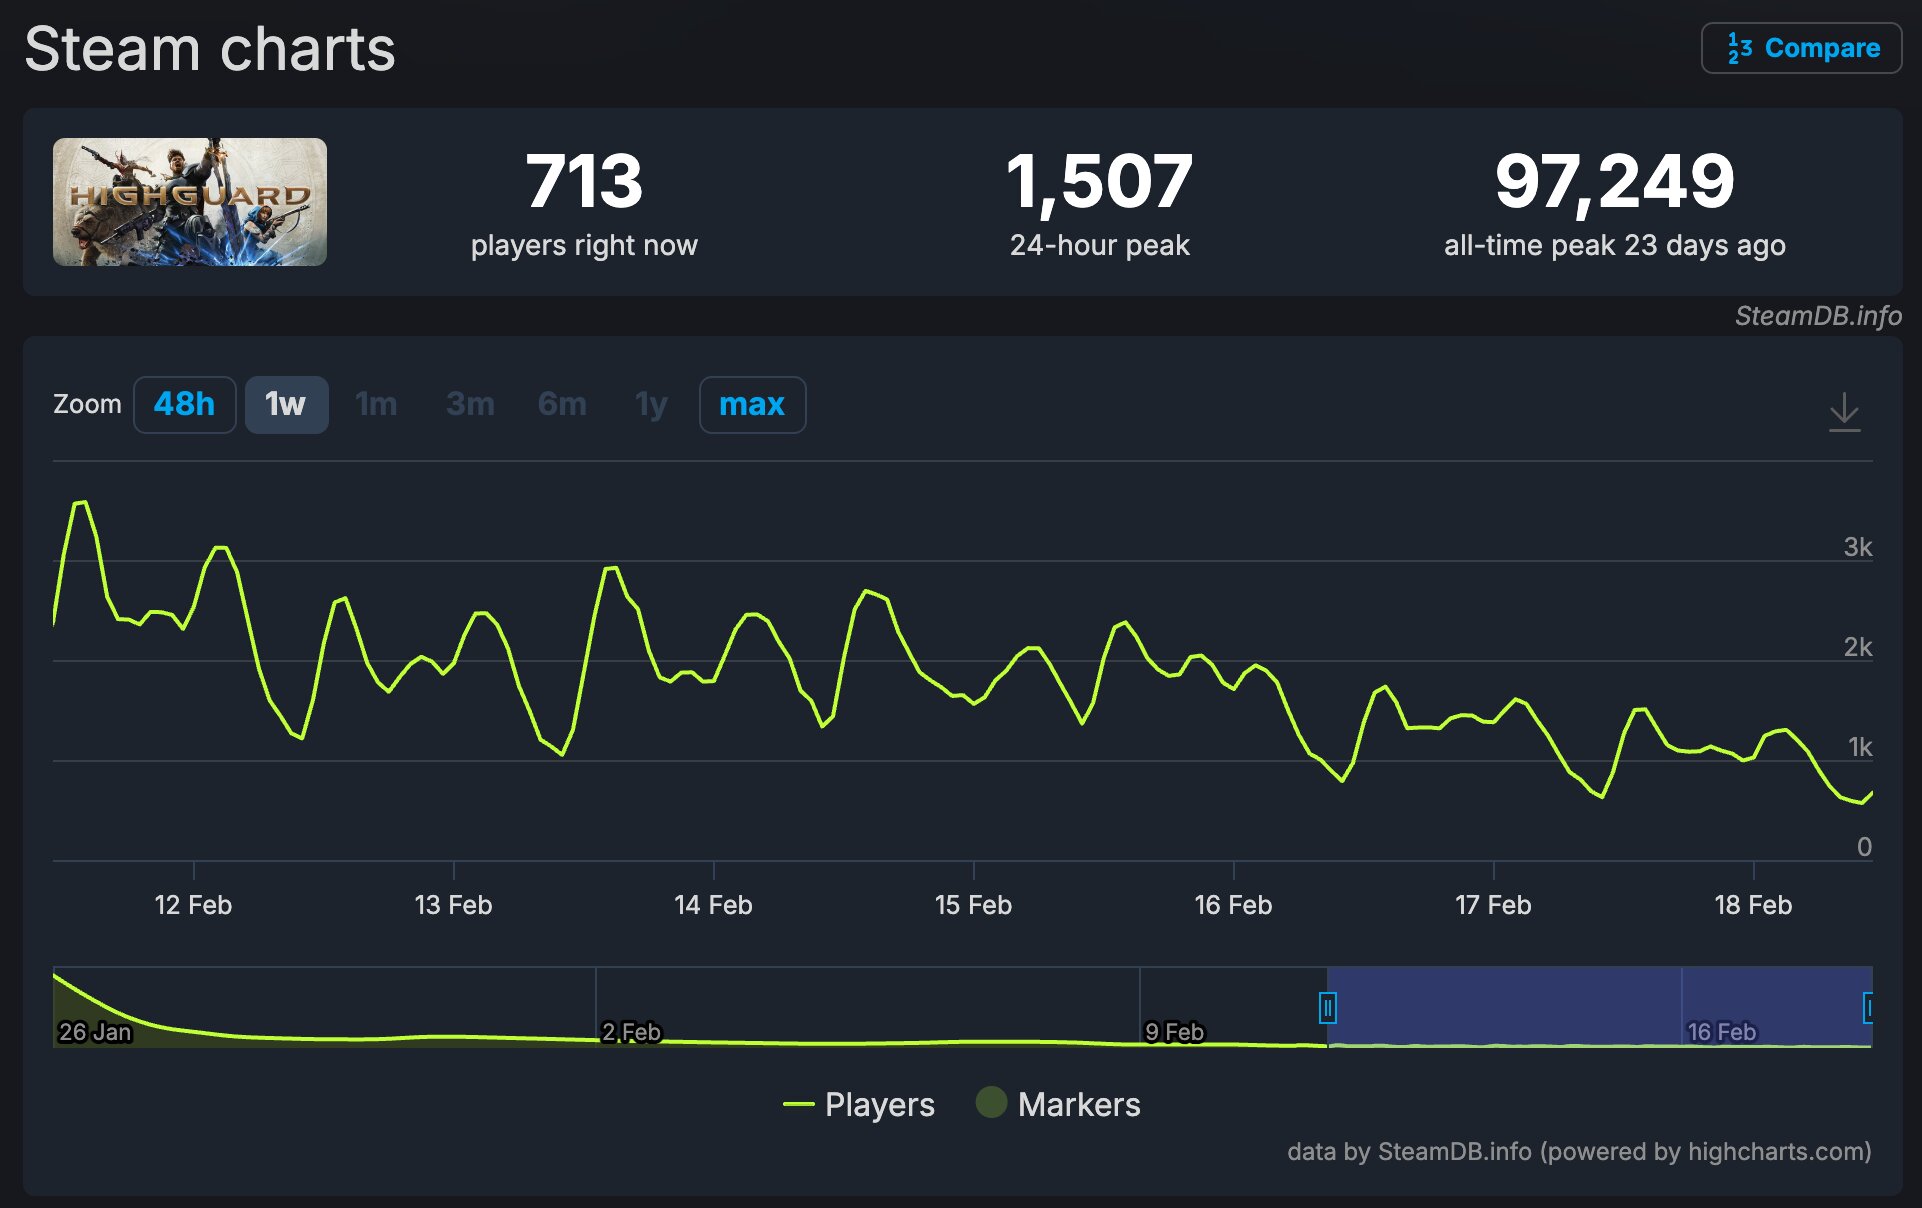Click the green Markers legend circle

point(991,1102)
